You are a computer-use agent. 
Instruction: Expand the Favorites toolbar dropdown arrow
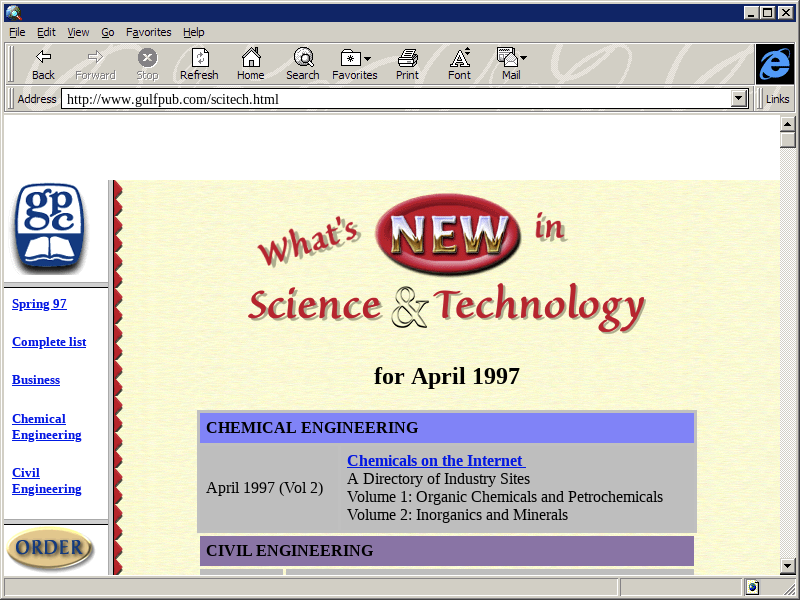pos(368,59)
